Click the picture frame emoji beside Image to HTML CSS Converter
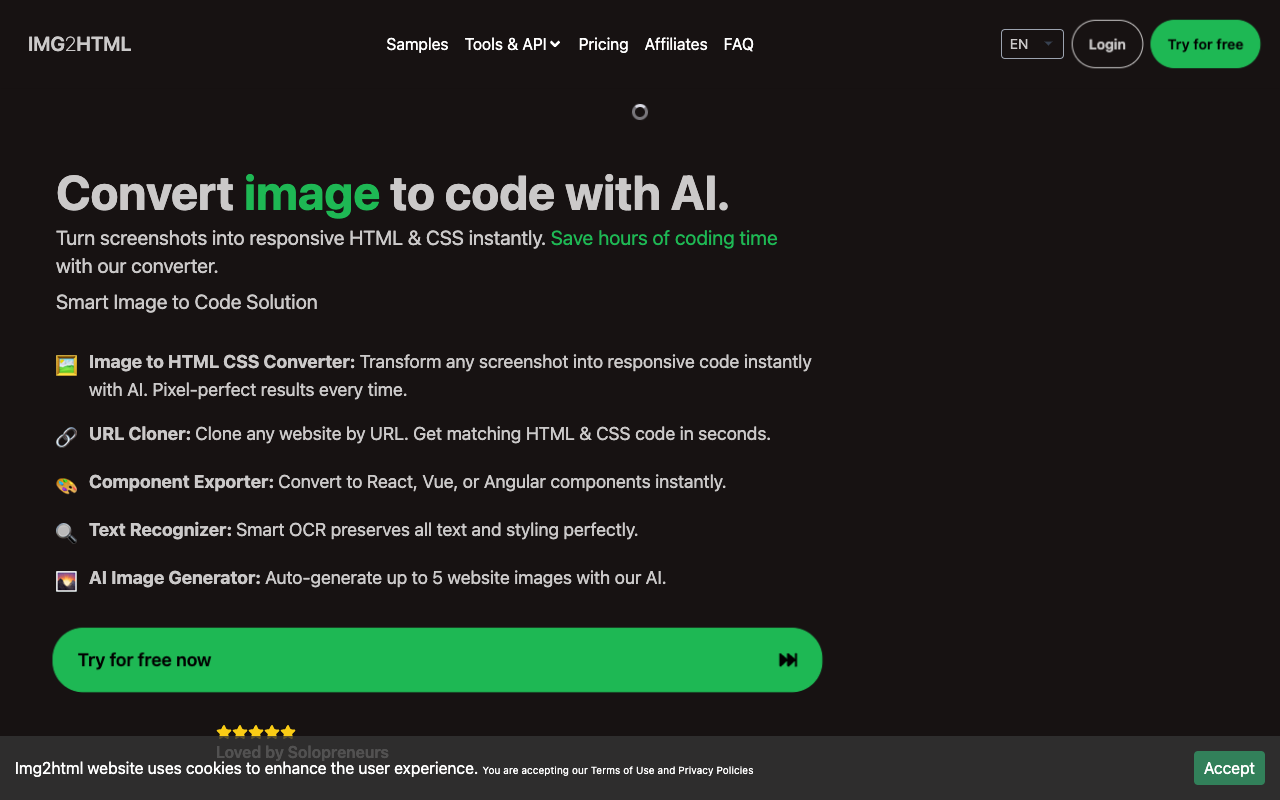The height and width of the screenshot is (800, 1280). (x=66, y=365)
